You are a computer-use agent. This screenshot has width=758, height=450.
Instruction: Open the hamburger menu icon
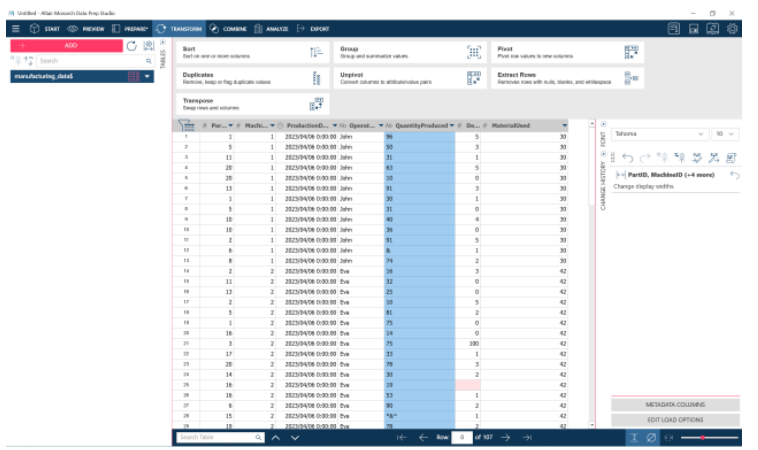tap(16, 29)
